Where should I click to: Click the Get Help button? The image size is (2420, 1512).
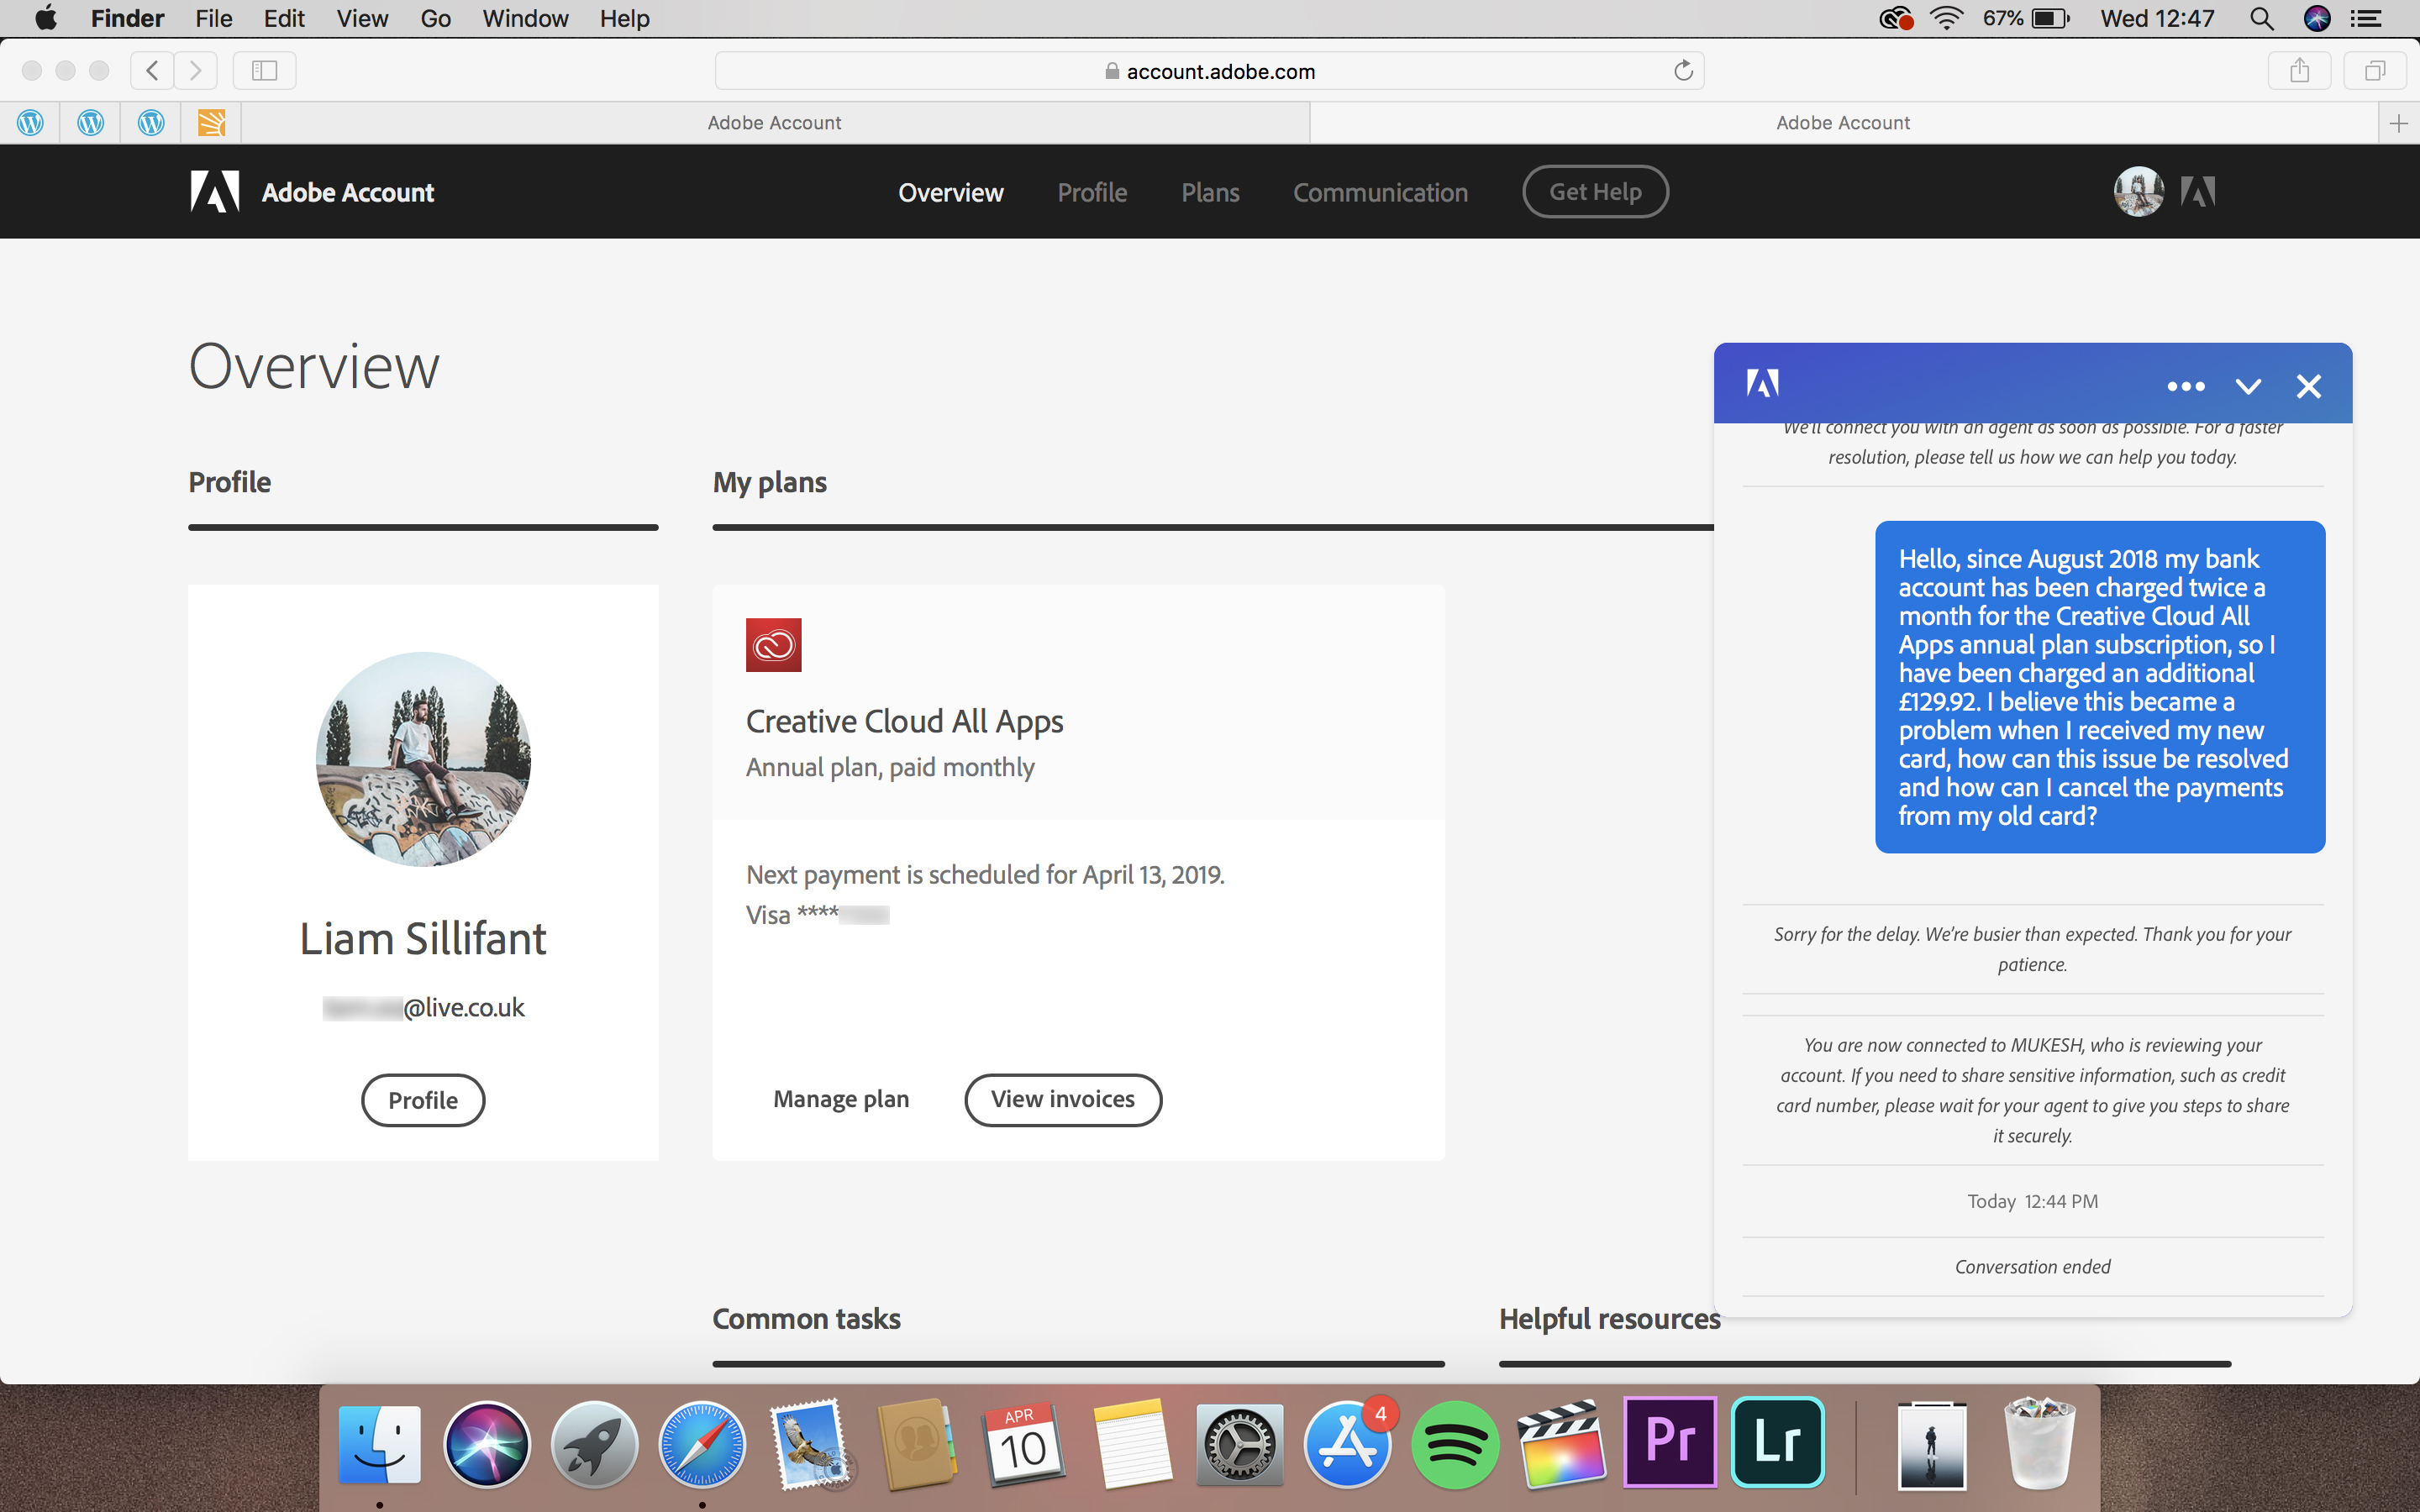point(1594,192)
